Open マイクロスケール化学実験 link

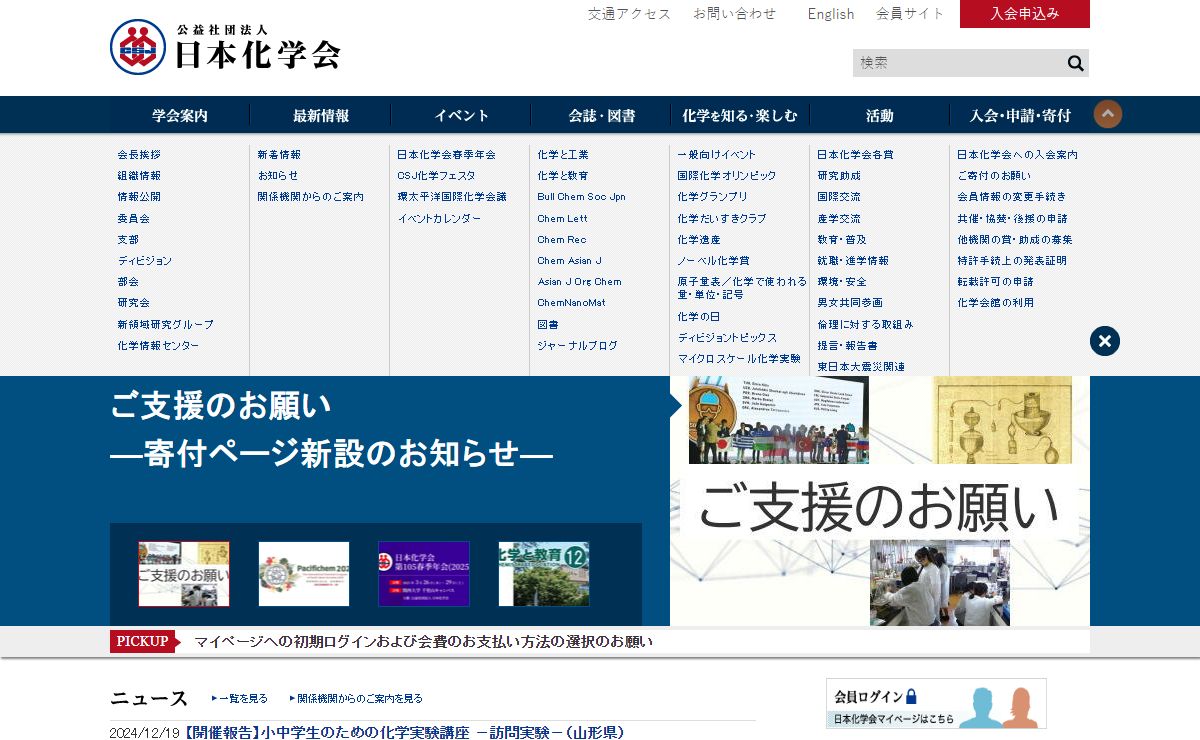[739, 359]
